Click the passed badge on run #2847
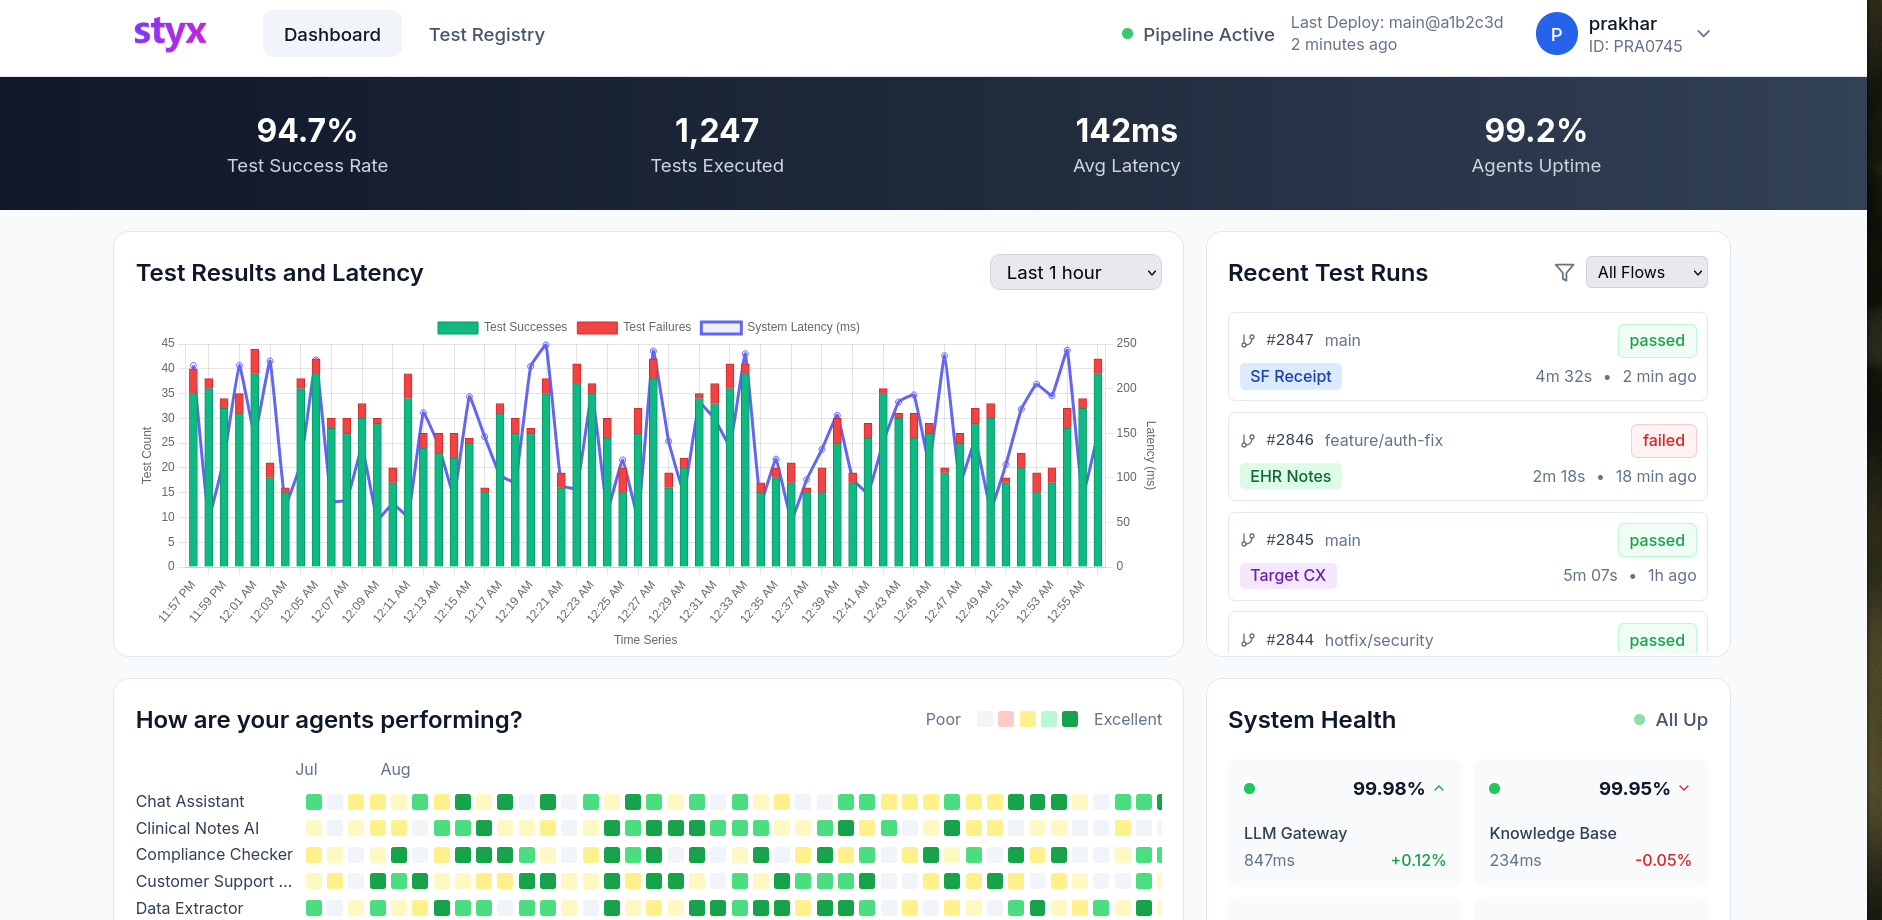Image resolution: width=1882 pixels, height=920 pixels. [1657, 340]
